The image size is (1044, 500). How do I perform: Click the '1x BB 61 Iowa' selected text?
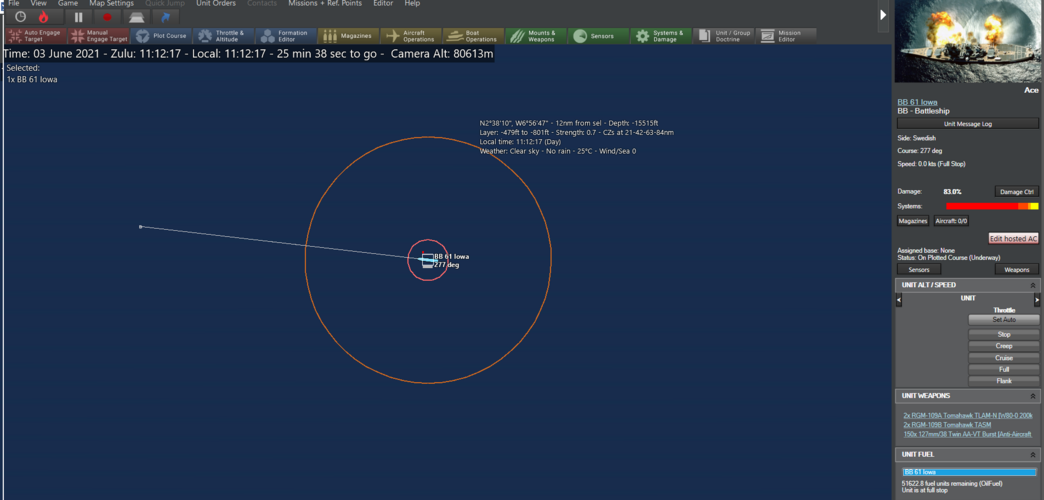[32, 80]
